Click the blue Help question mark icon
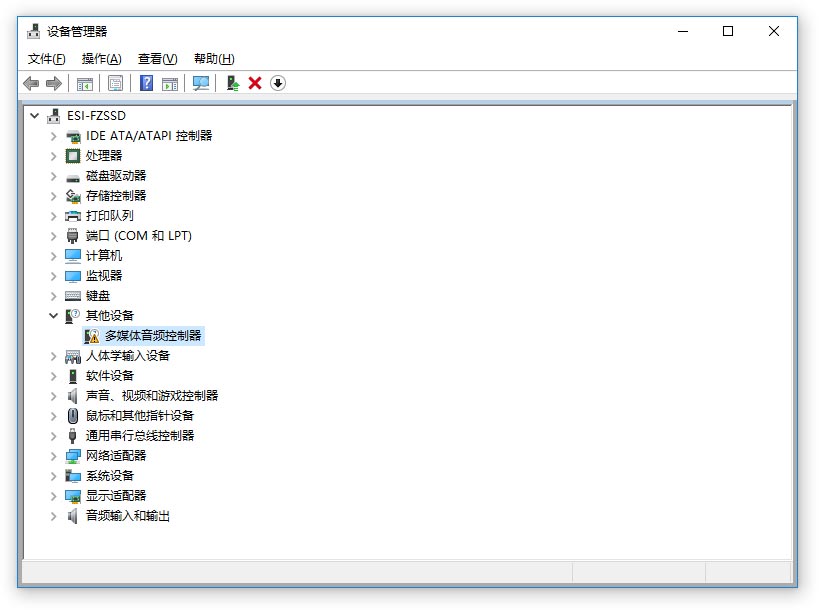Image resolution: width=819 pixels, height=610 pixels. click(146, 83)
